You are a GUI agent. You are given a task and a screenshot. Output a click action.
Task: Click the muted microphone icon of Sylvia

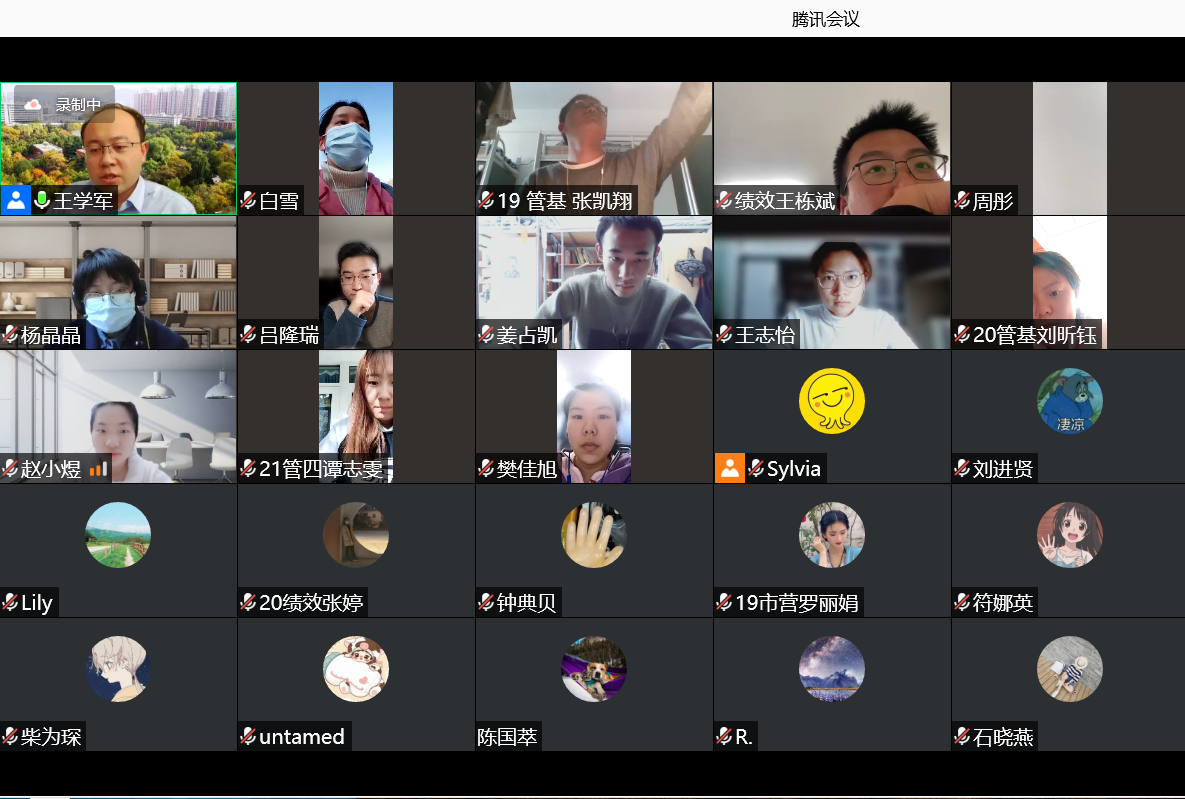(x=756, y=469)
